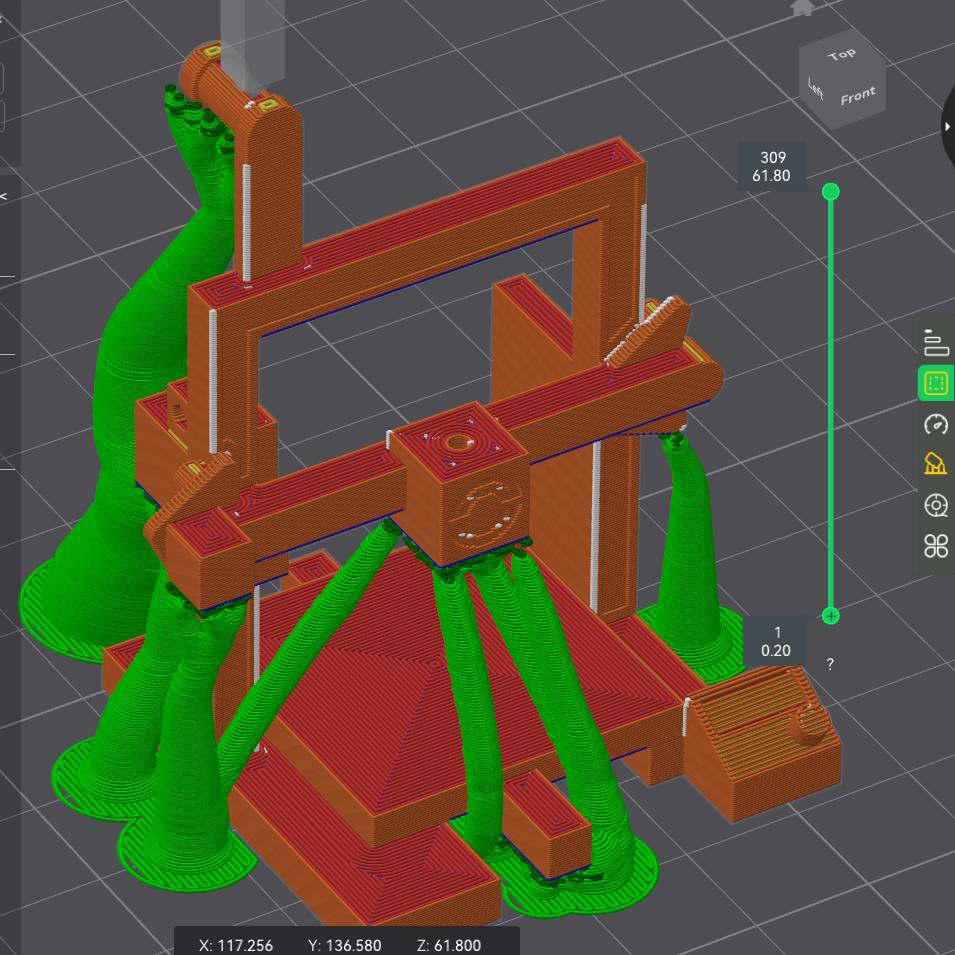Select the Left face of view cube
The height and width of the screenshot is (955, 955).
click(816, 88)
